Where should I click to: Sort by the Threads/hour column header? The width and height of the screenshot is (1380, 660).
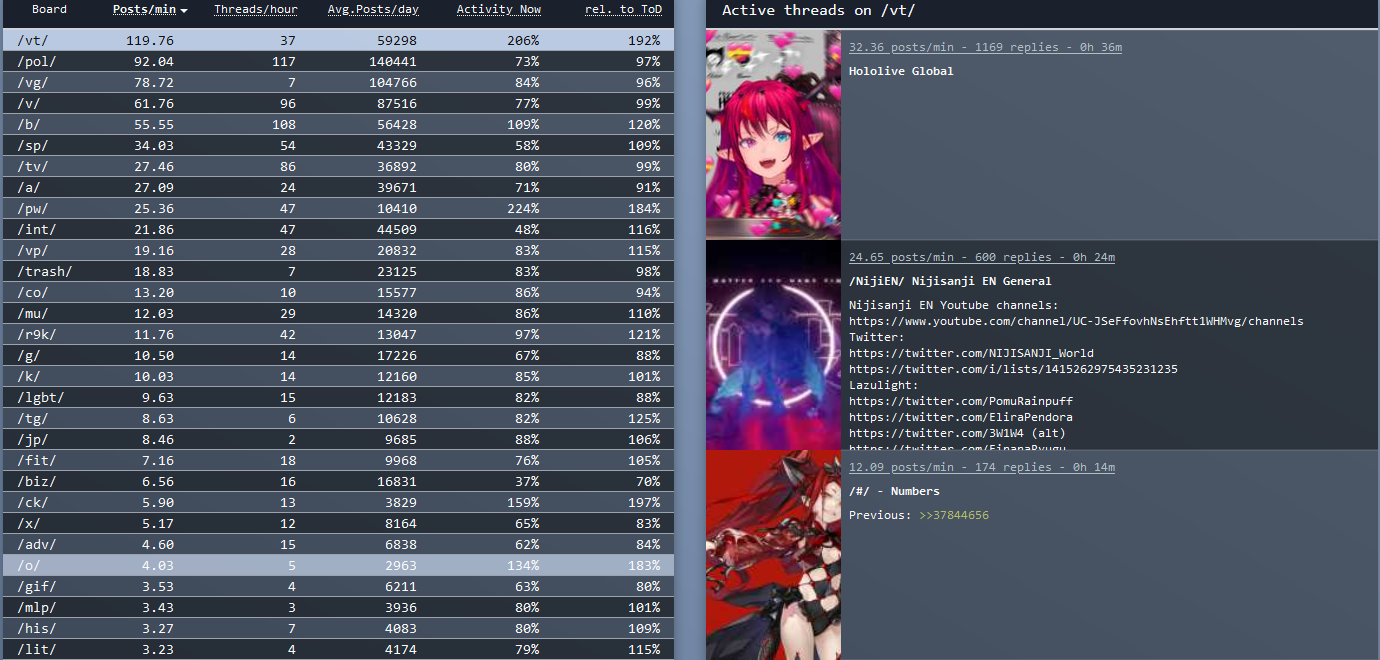click(x=256, y=10)
